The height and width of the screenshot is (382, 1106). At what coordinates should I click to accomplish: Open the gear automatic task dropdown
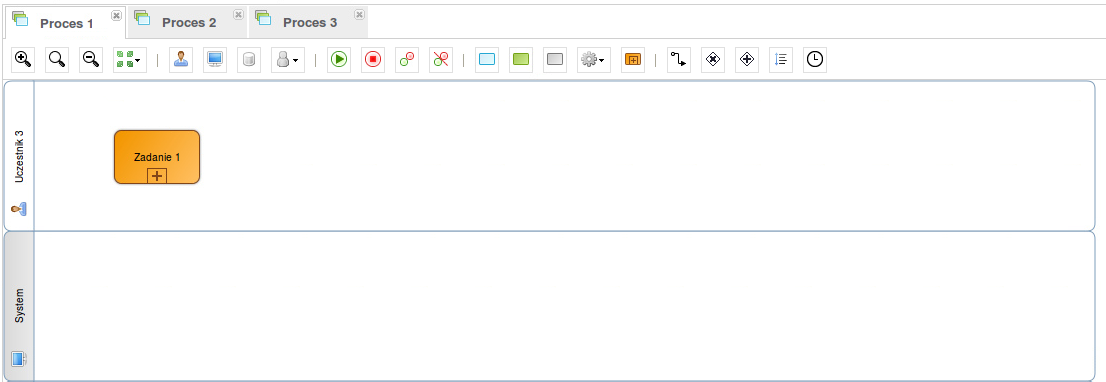(594, 60)
